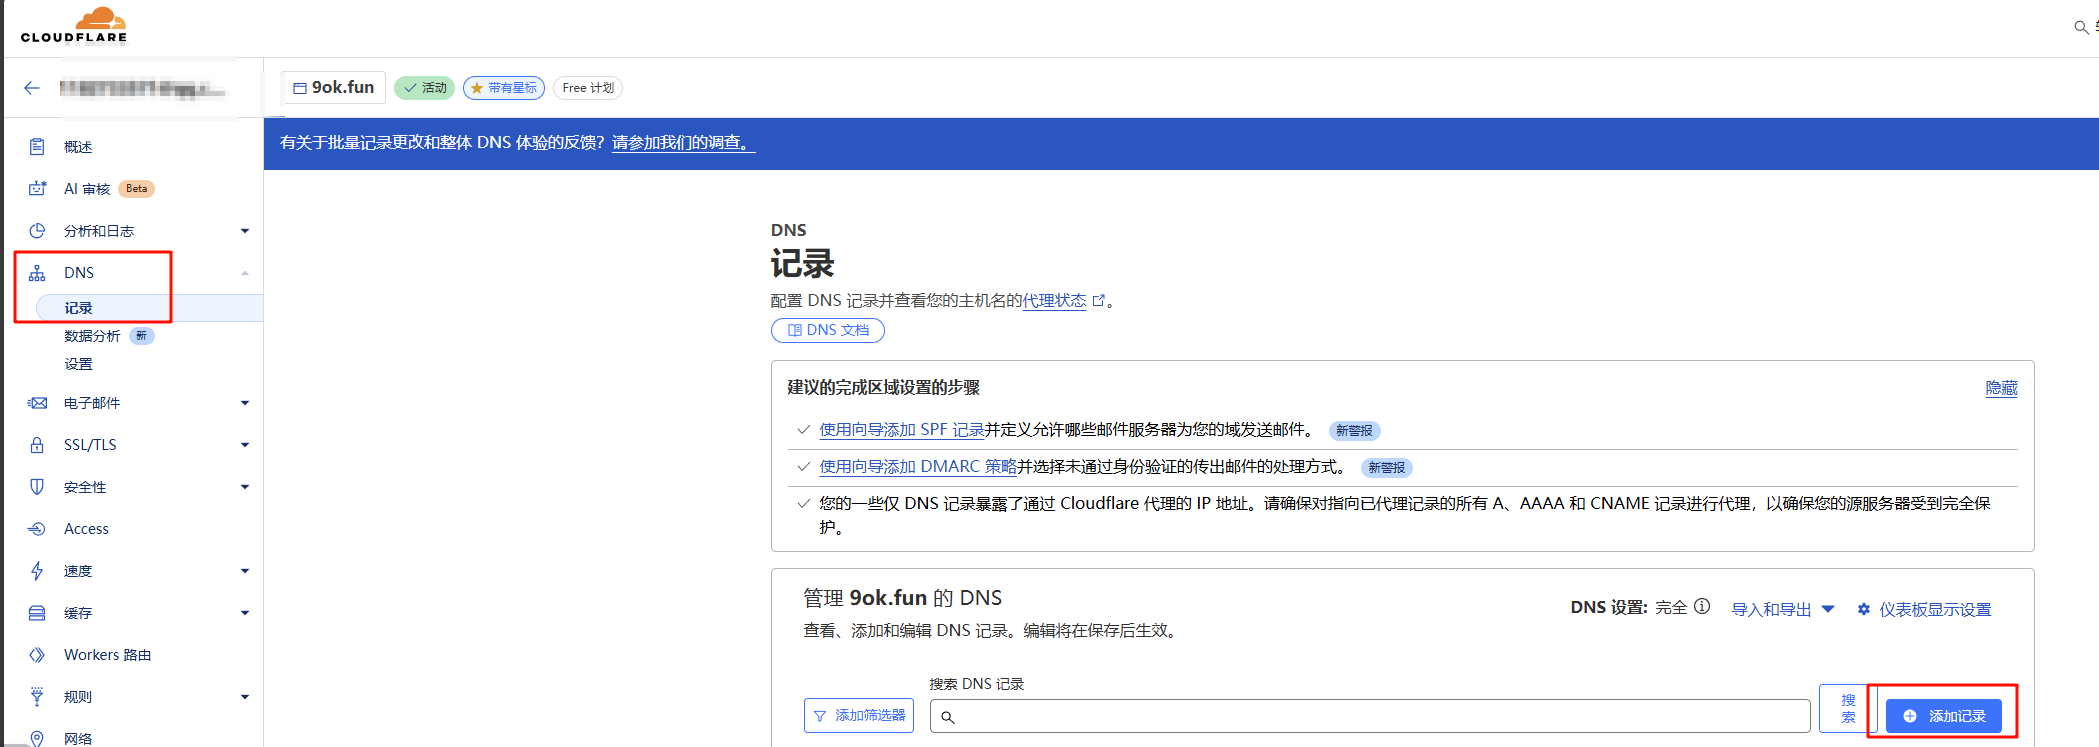Click the 添加筛选器 button
Image resolution: width=2099 pixels, height=747 pixels.
click(859, 715)
